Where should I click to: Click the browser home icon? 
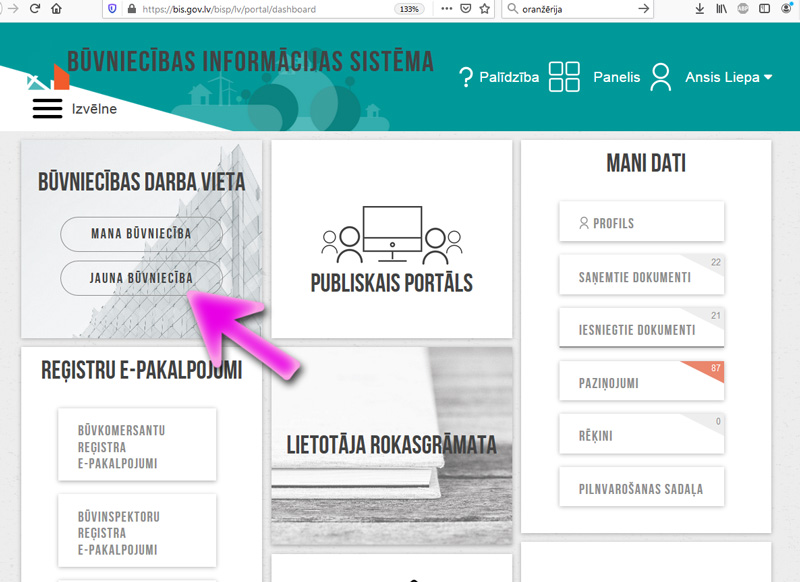coord(56,9)
